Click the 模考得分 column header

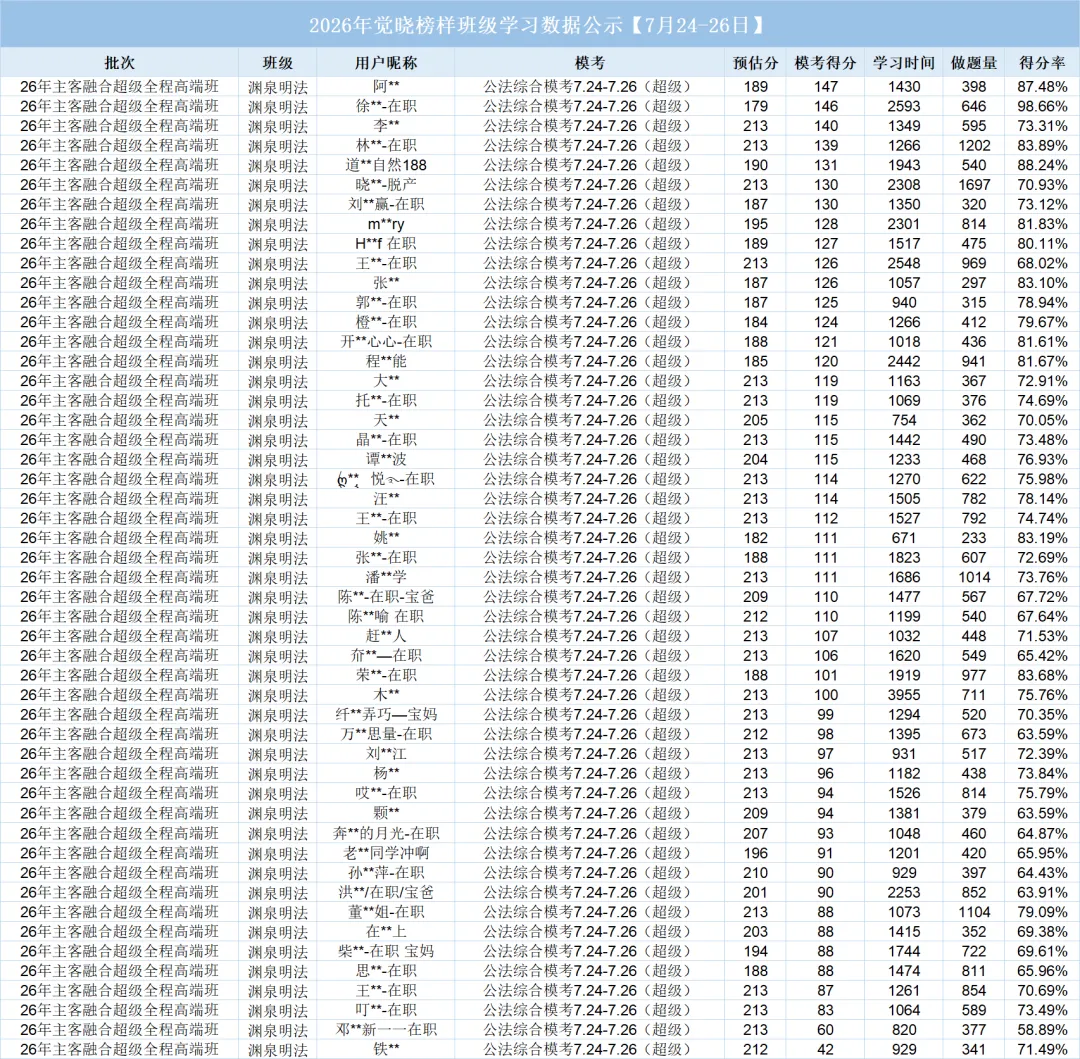tap(826, 63)
